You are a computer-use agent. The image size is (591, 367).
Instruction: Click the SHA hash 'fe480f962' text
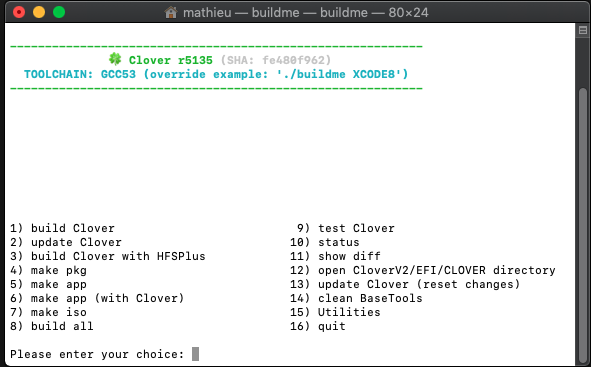293,60
